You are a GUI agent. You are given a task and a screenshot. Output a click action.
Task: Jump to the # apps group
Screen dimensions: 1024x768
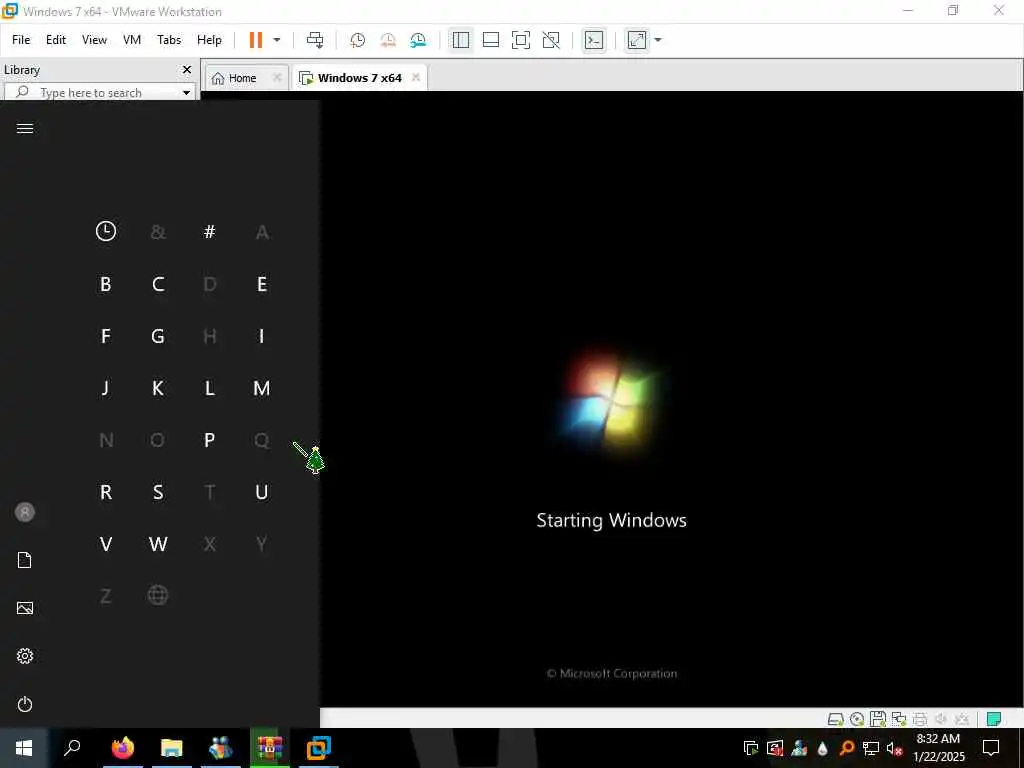(x=210, y=231)
